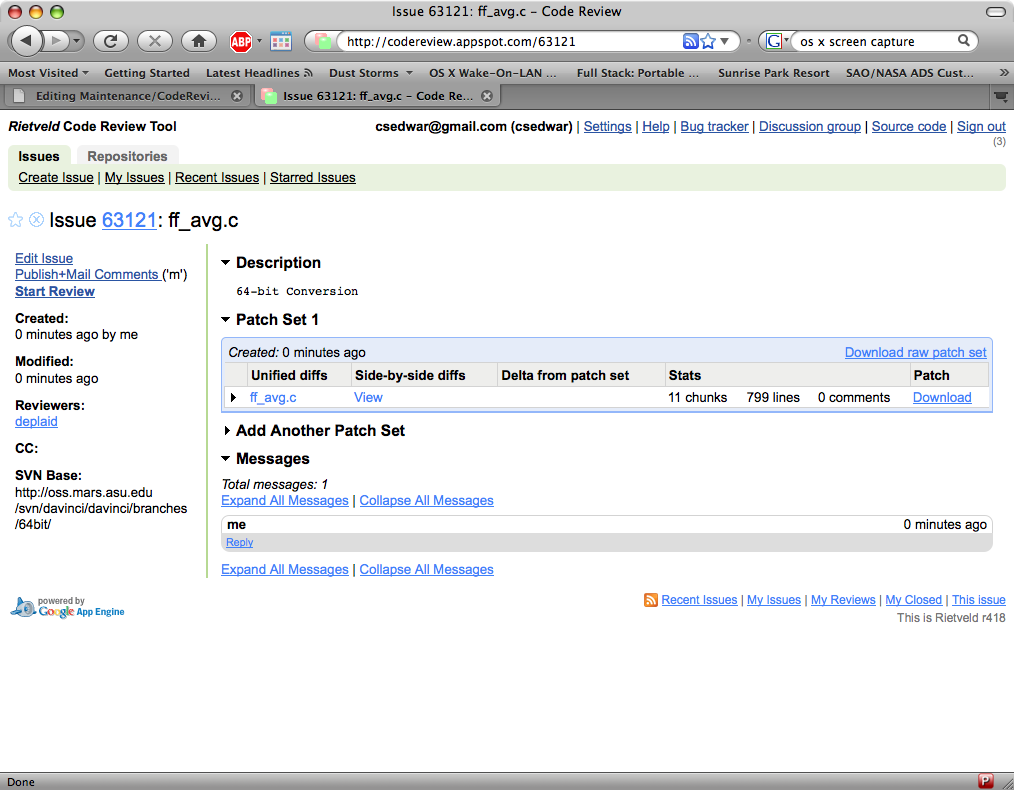Click the grid calendar toolbar icon
The width and height of the screenshot is (1014, 790).
point(281,42)
